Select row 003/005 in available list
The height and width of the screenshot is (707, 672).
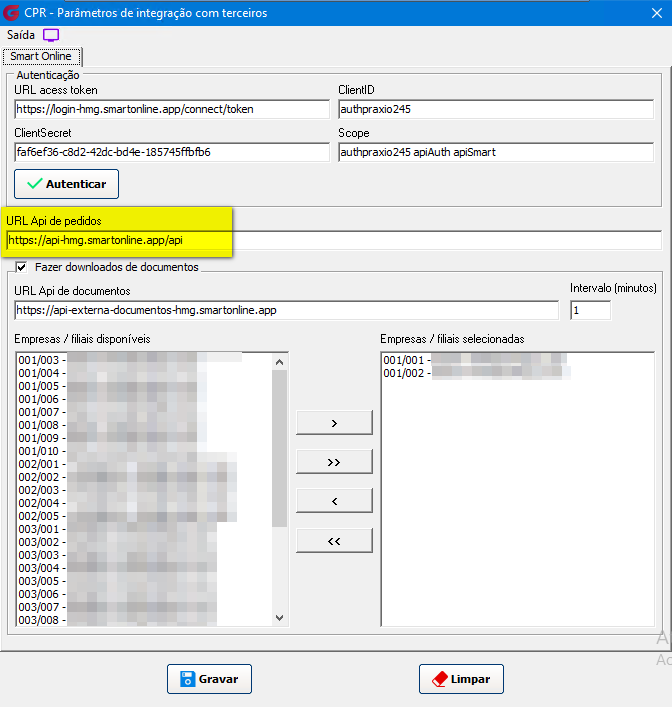coord(144,581)
